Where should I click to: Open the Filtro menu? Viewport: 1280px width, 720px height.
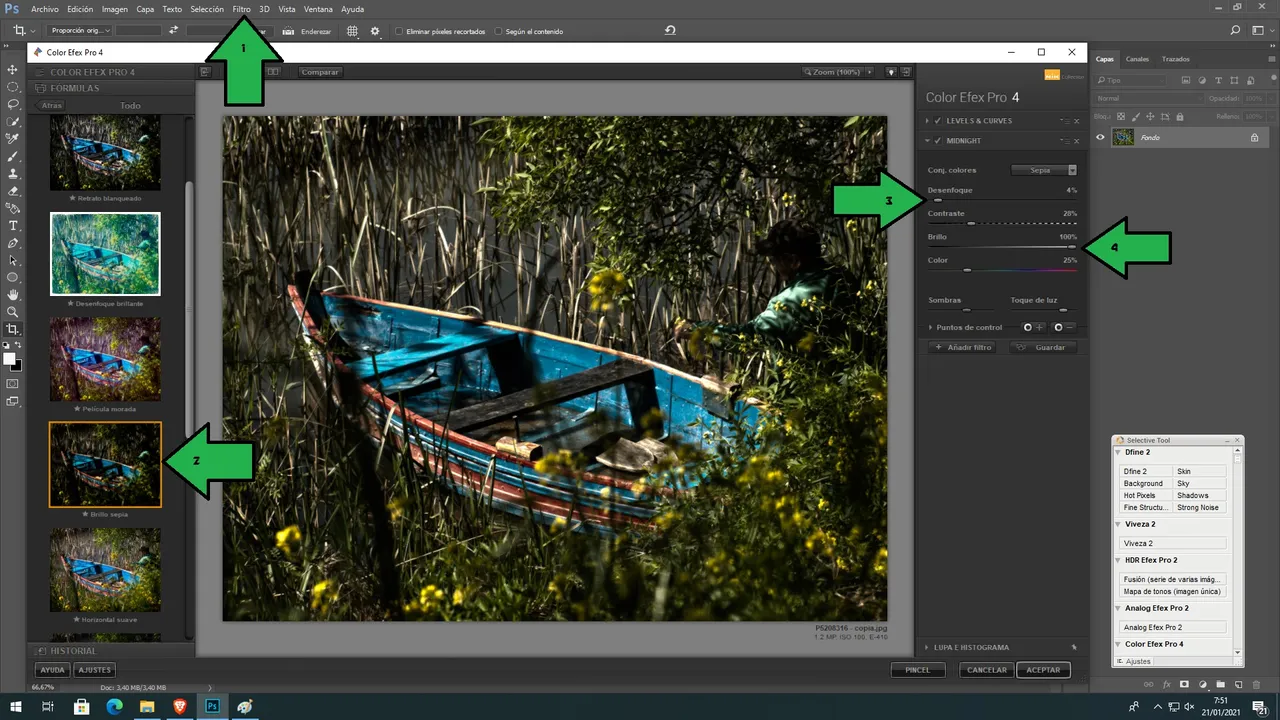click(x=242, y=9)
